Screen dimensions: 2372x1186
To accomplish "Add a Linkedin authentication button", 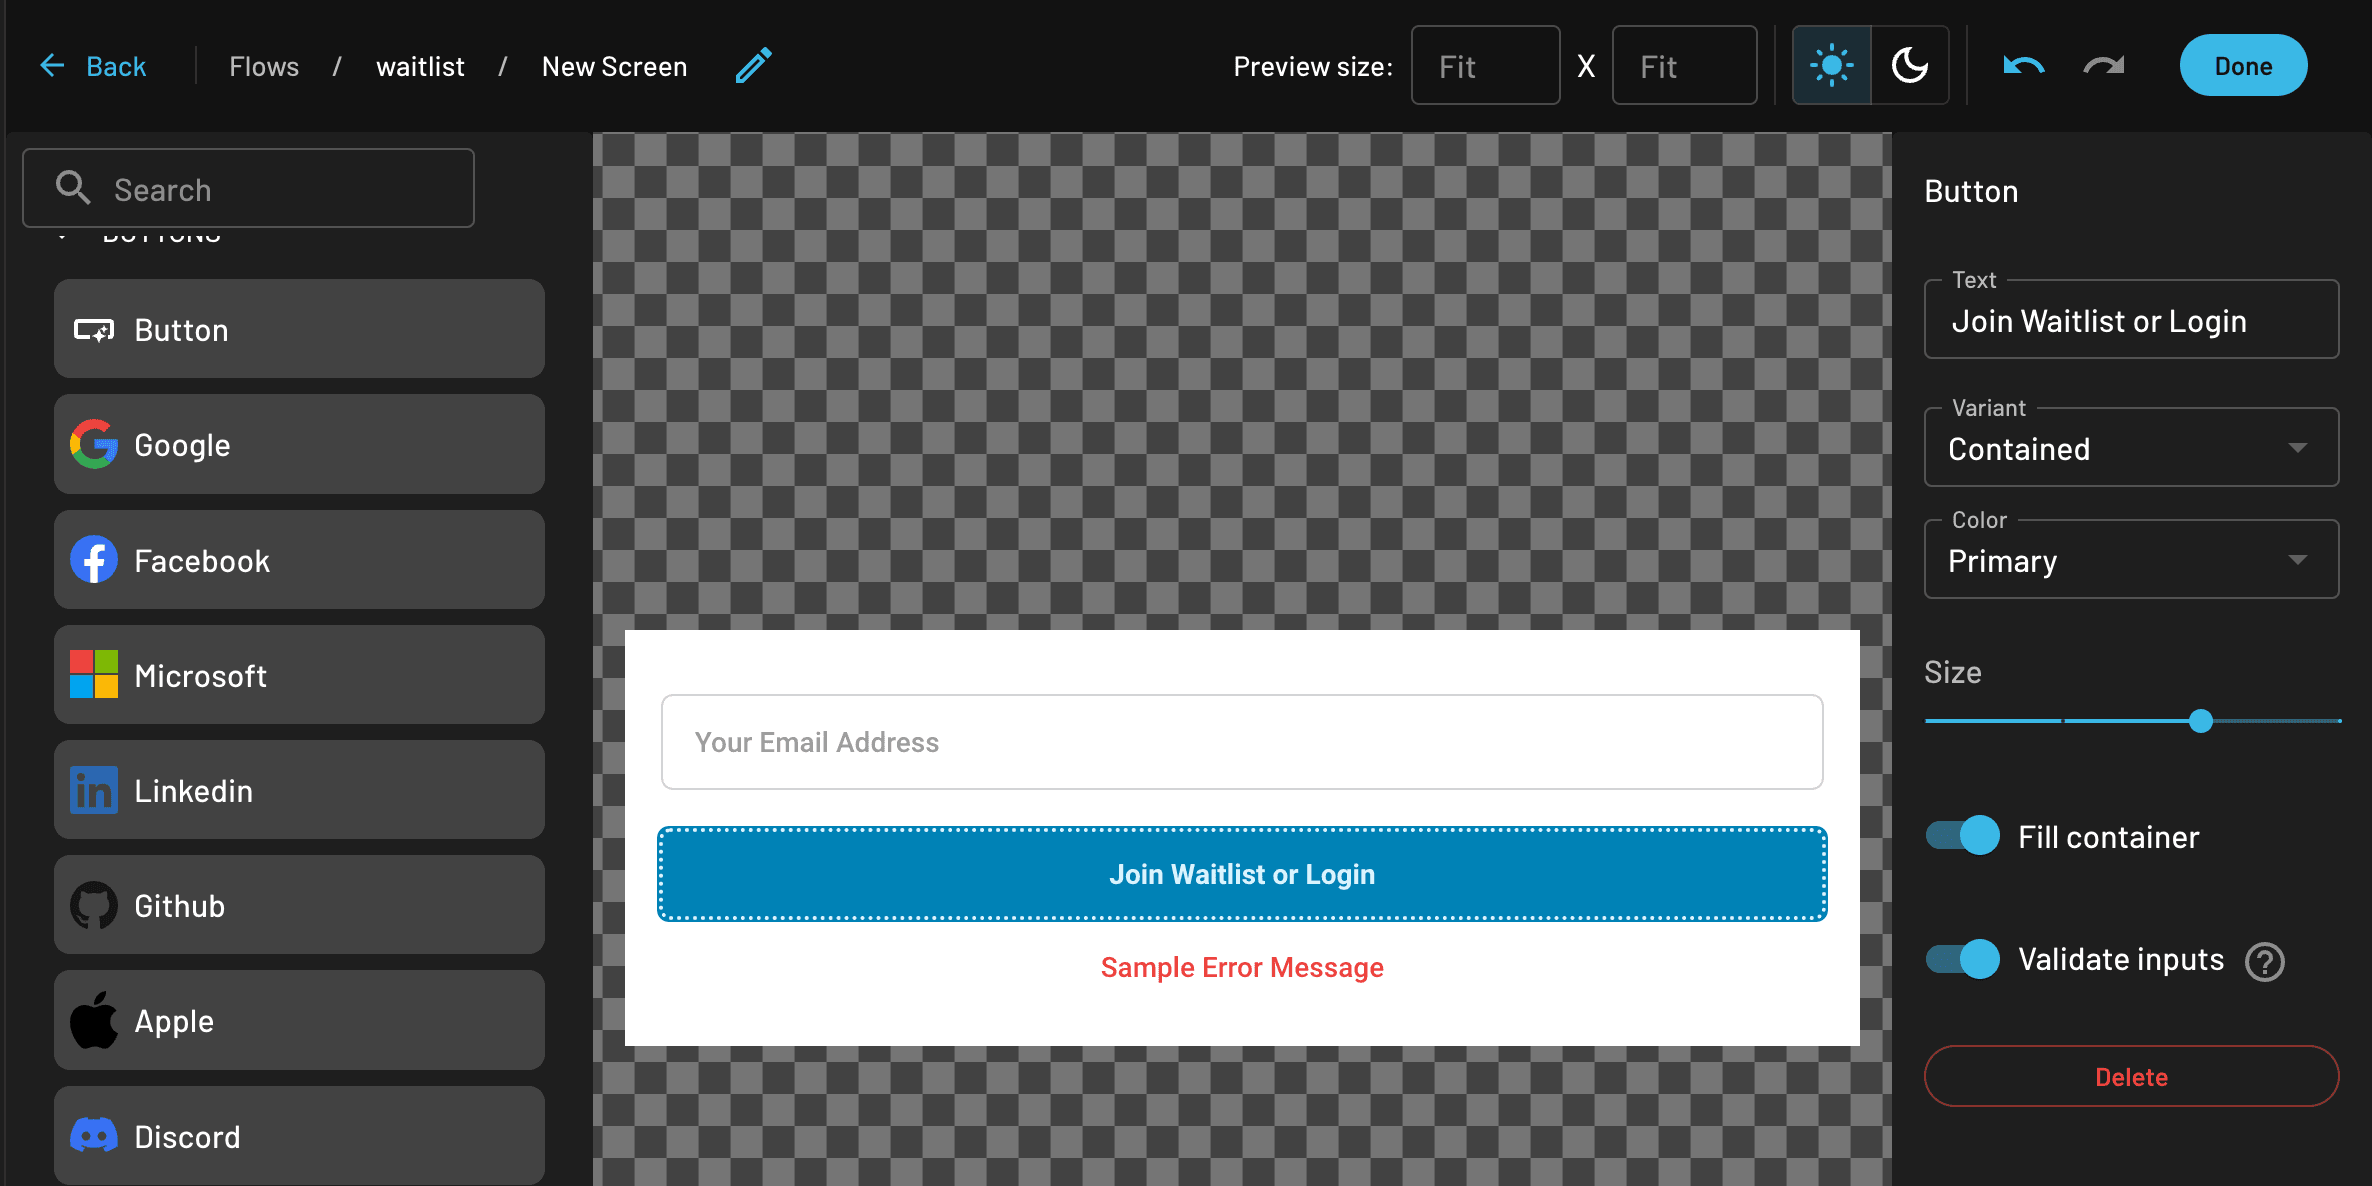I will point(298,790).
